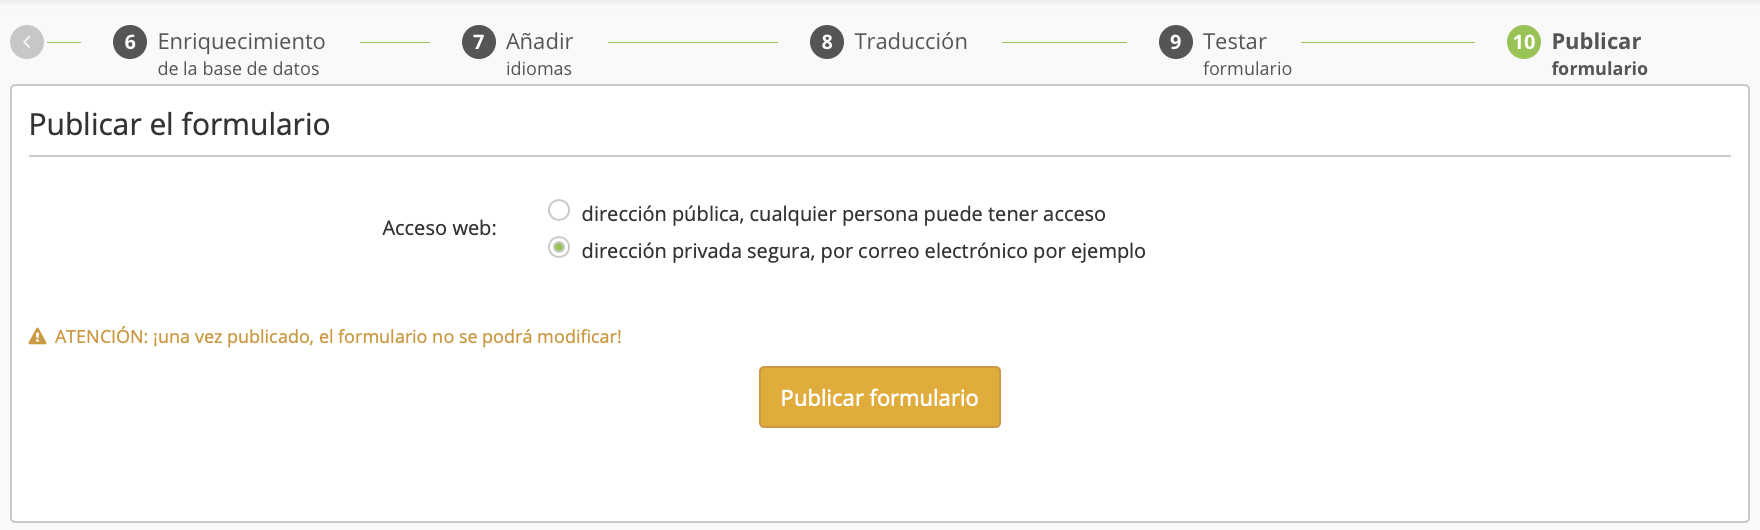Click the step 6 number circle
Screen dimensions: 1760x530
130,42
